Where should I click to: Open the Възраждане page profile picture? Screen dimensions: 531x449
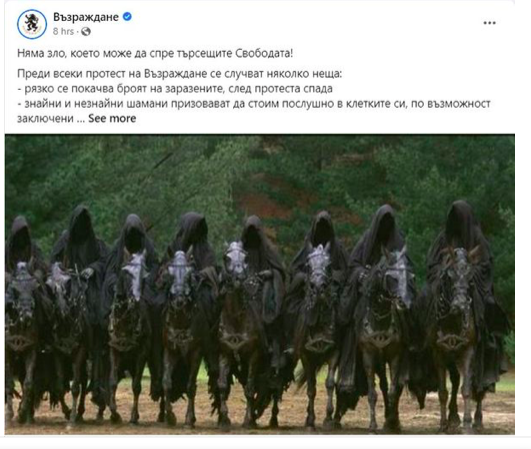32,24
